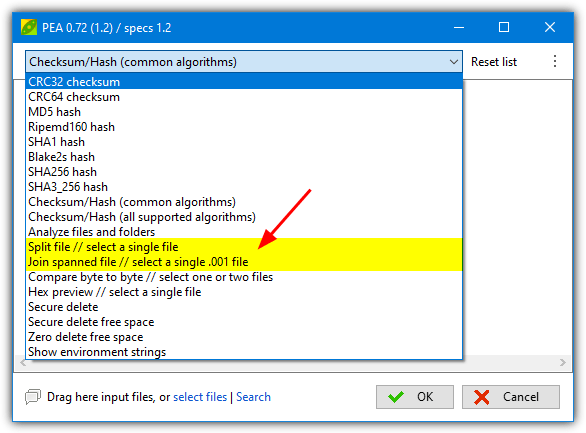Viewport: 586px width, 433px height.
Task: Minimize the PEA window
Action: tap(459, 27)
